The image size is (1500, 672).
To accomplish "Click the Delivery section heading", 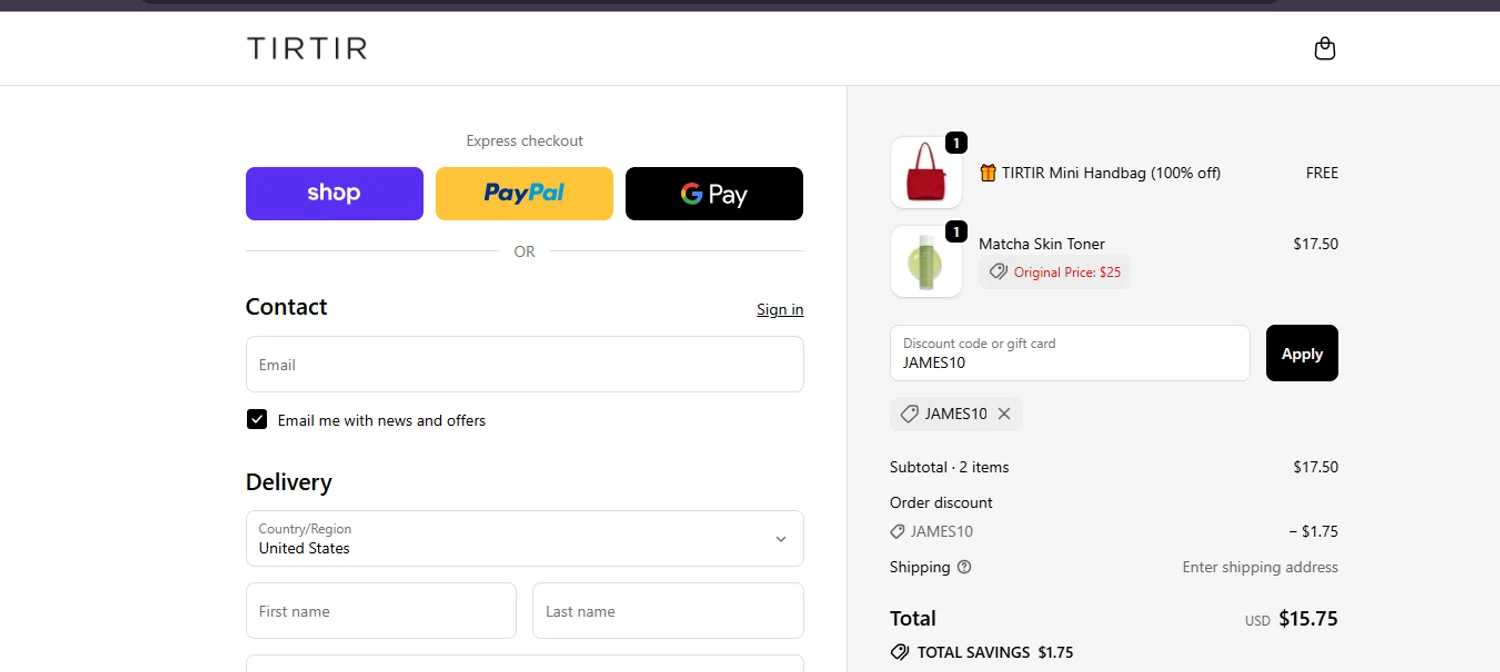I will (x=289, y=482).
